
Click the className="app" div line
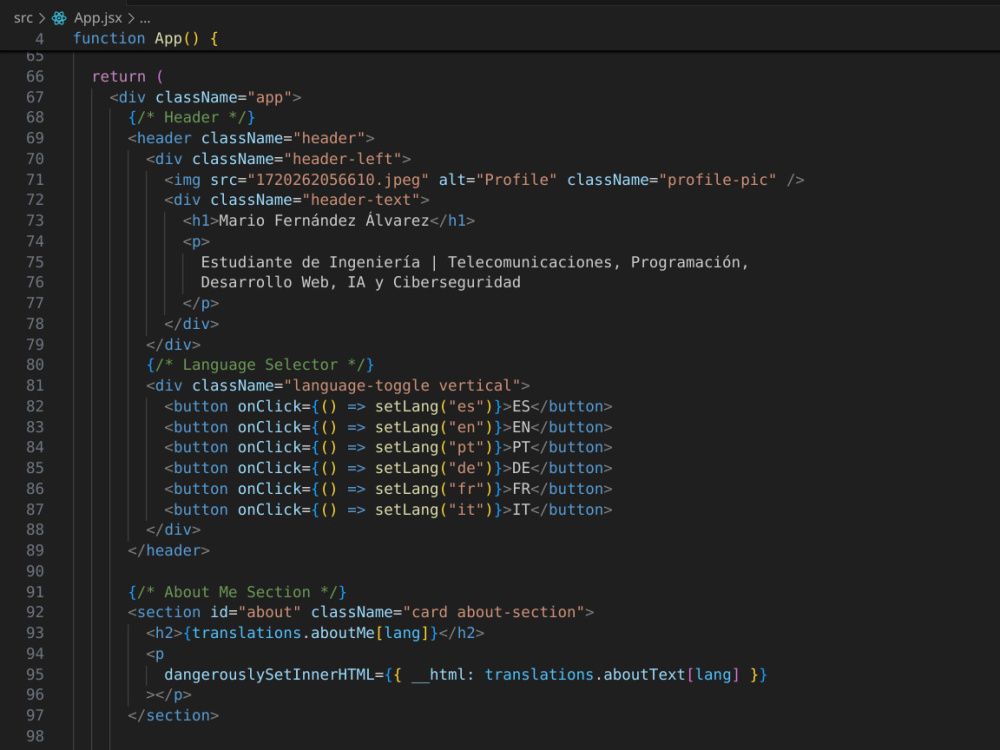[205, 97]
